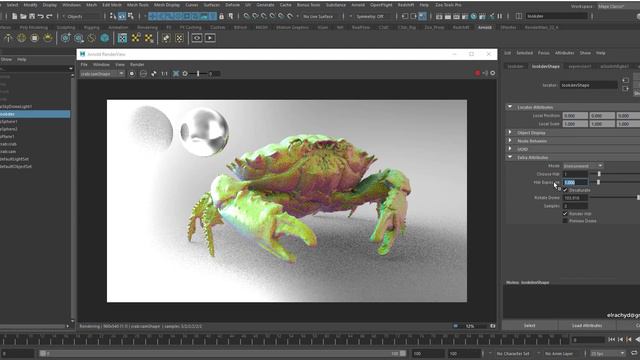Collapse the Locator Attributes section
Screen dimensions: 640x360
[x=510, y=107]
